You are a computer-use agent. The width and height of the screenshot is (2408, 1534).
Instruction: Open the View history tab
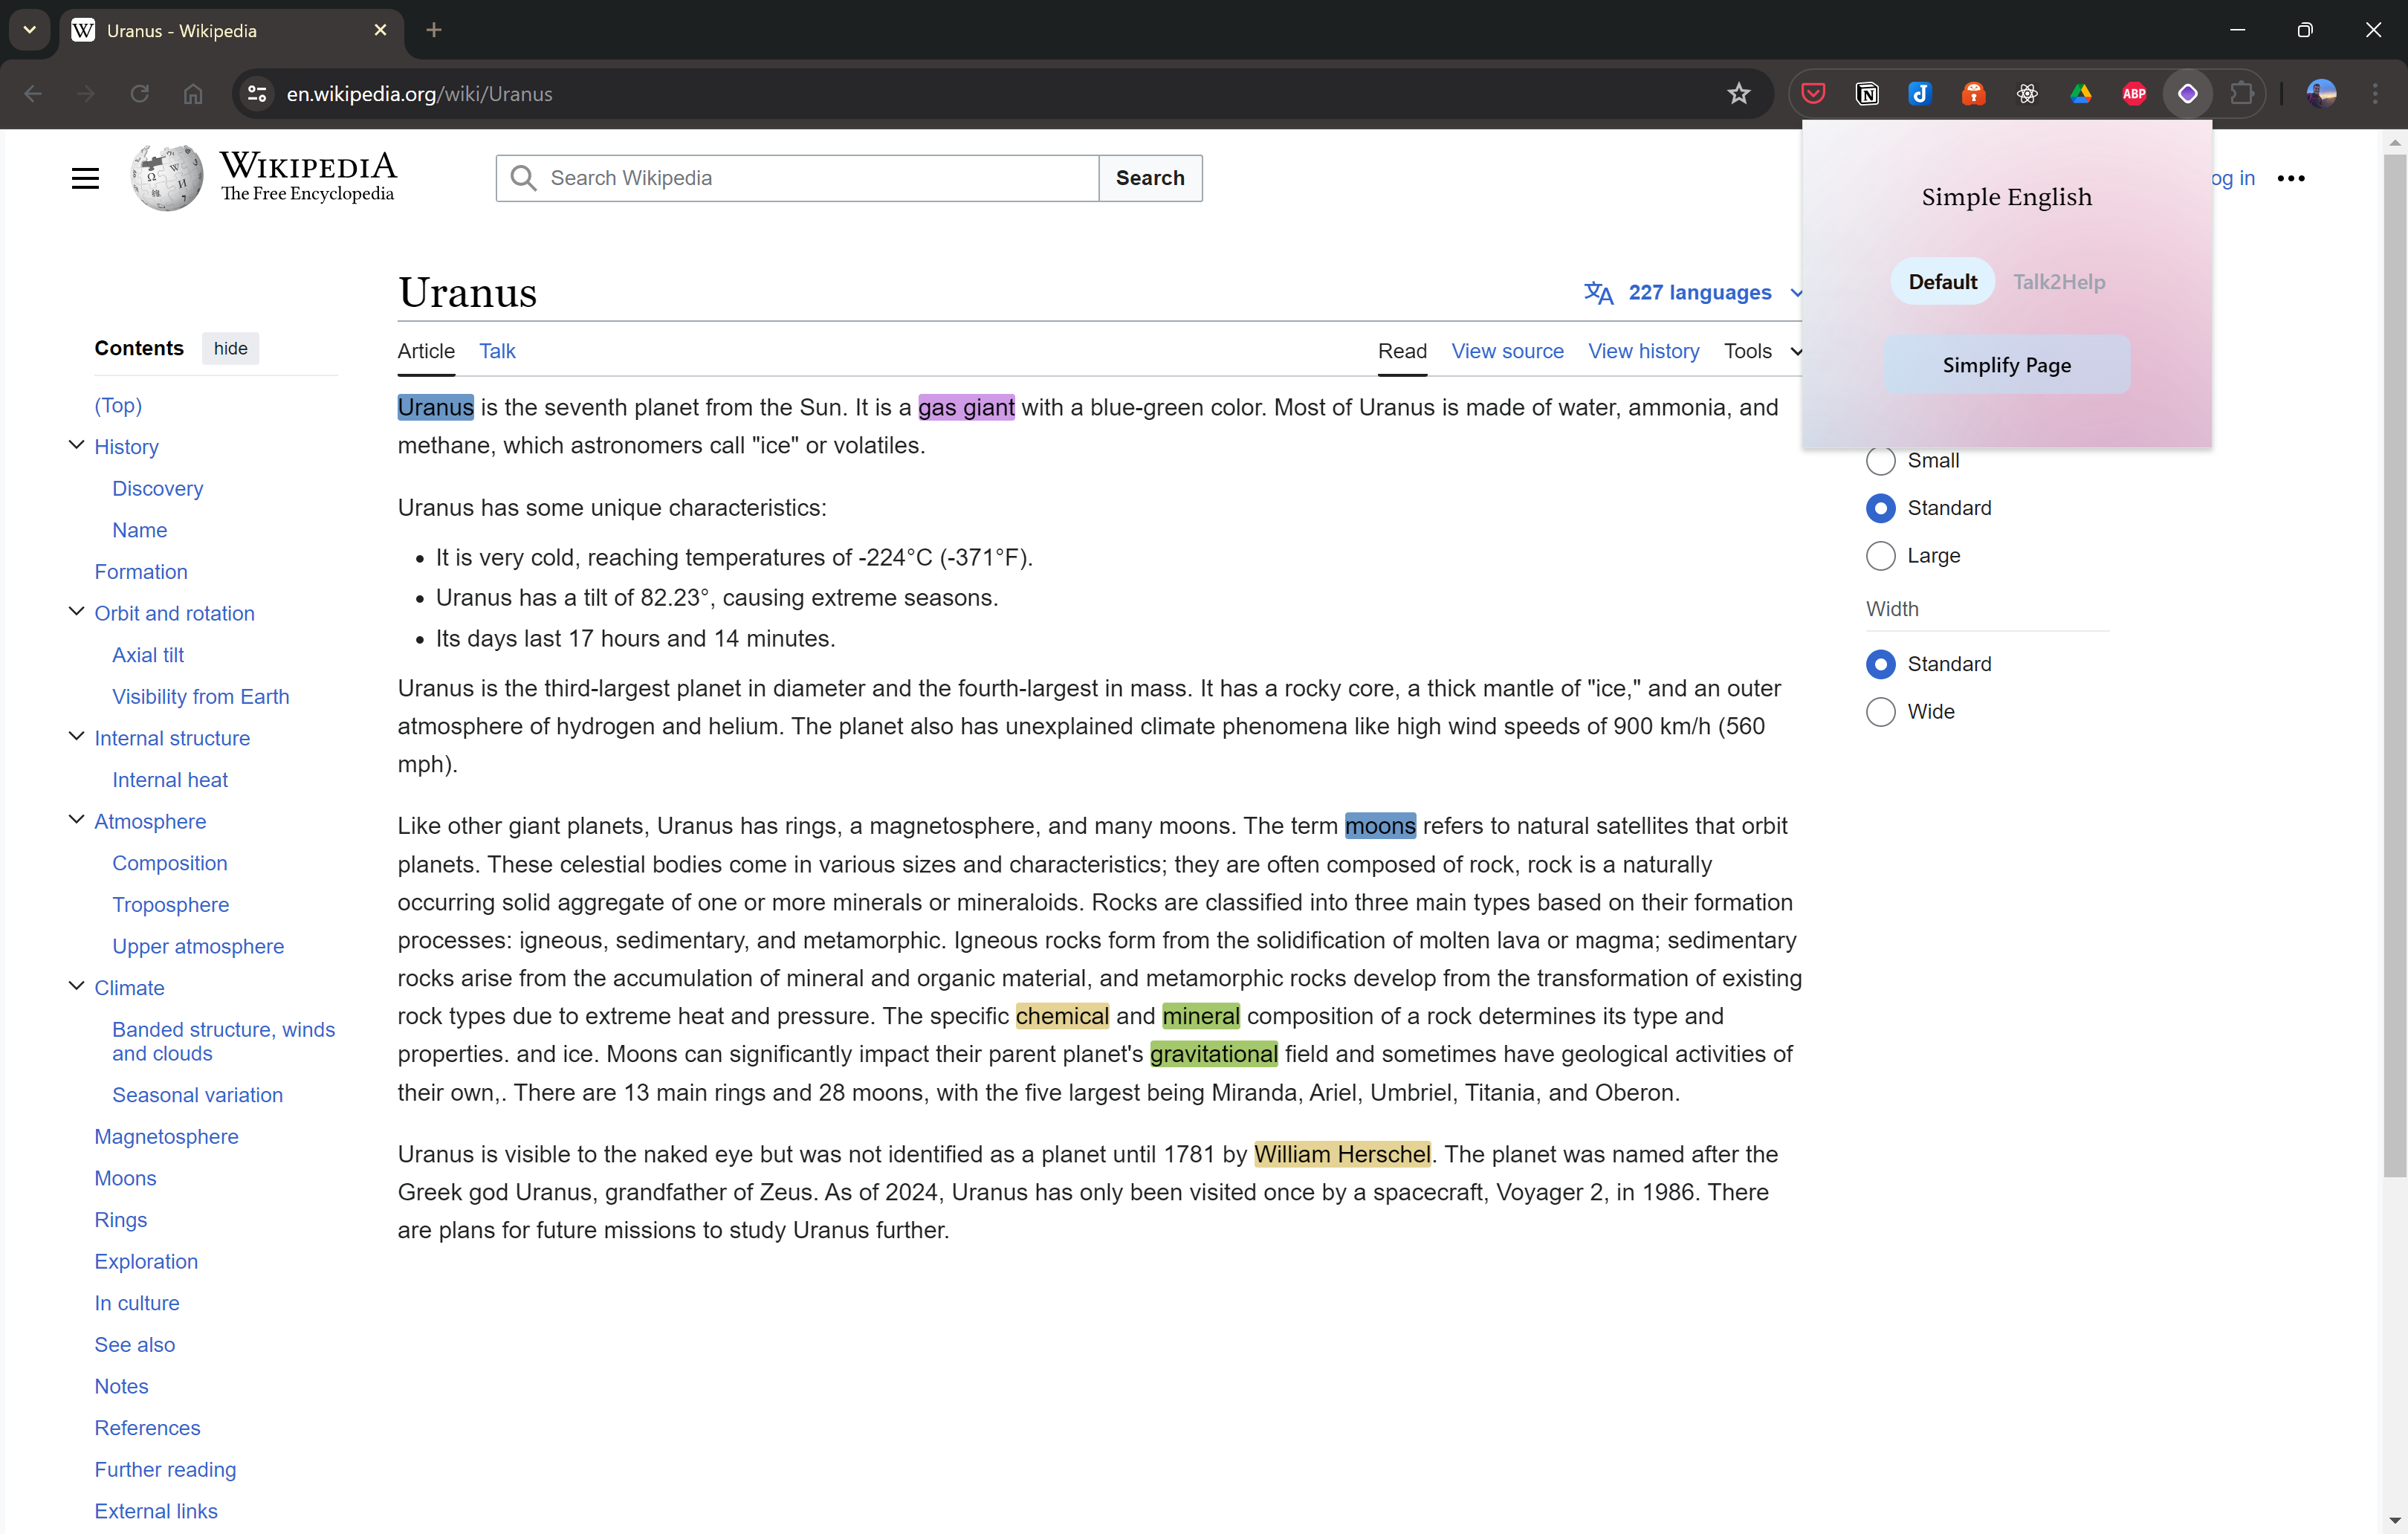point(1643,351)
